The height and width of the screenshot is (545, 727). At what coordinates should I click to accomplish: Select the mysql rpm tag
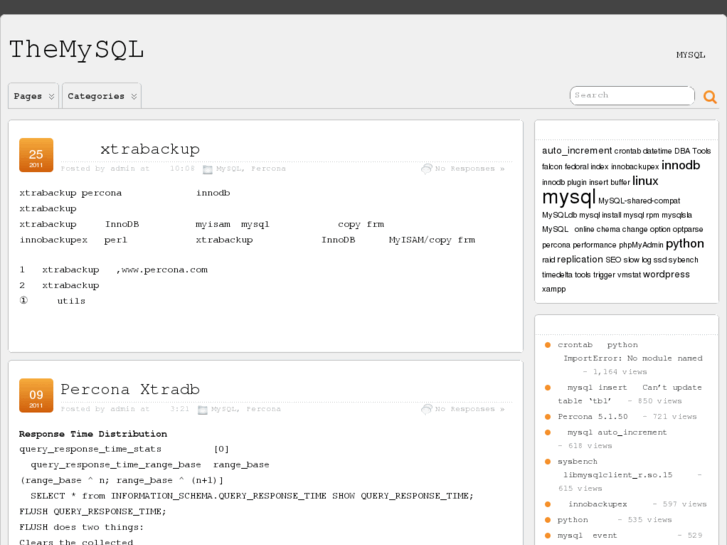(x=641, y=215)
